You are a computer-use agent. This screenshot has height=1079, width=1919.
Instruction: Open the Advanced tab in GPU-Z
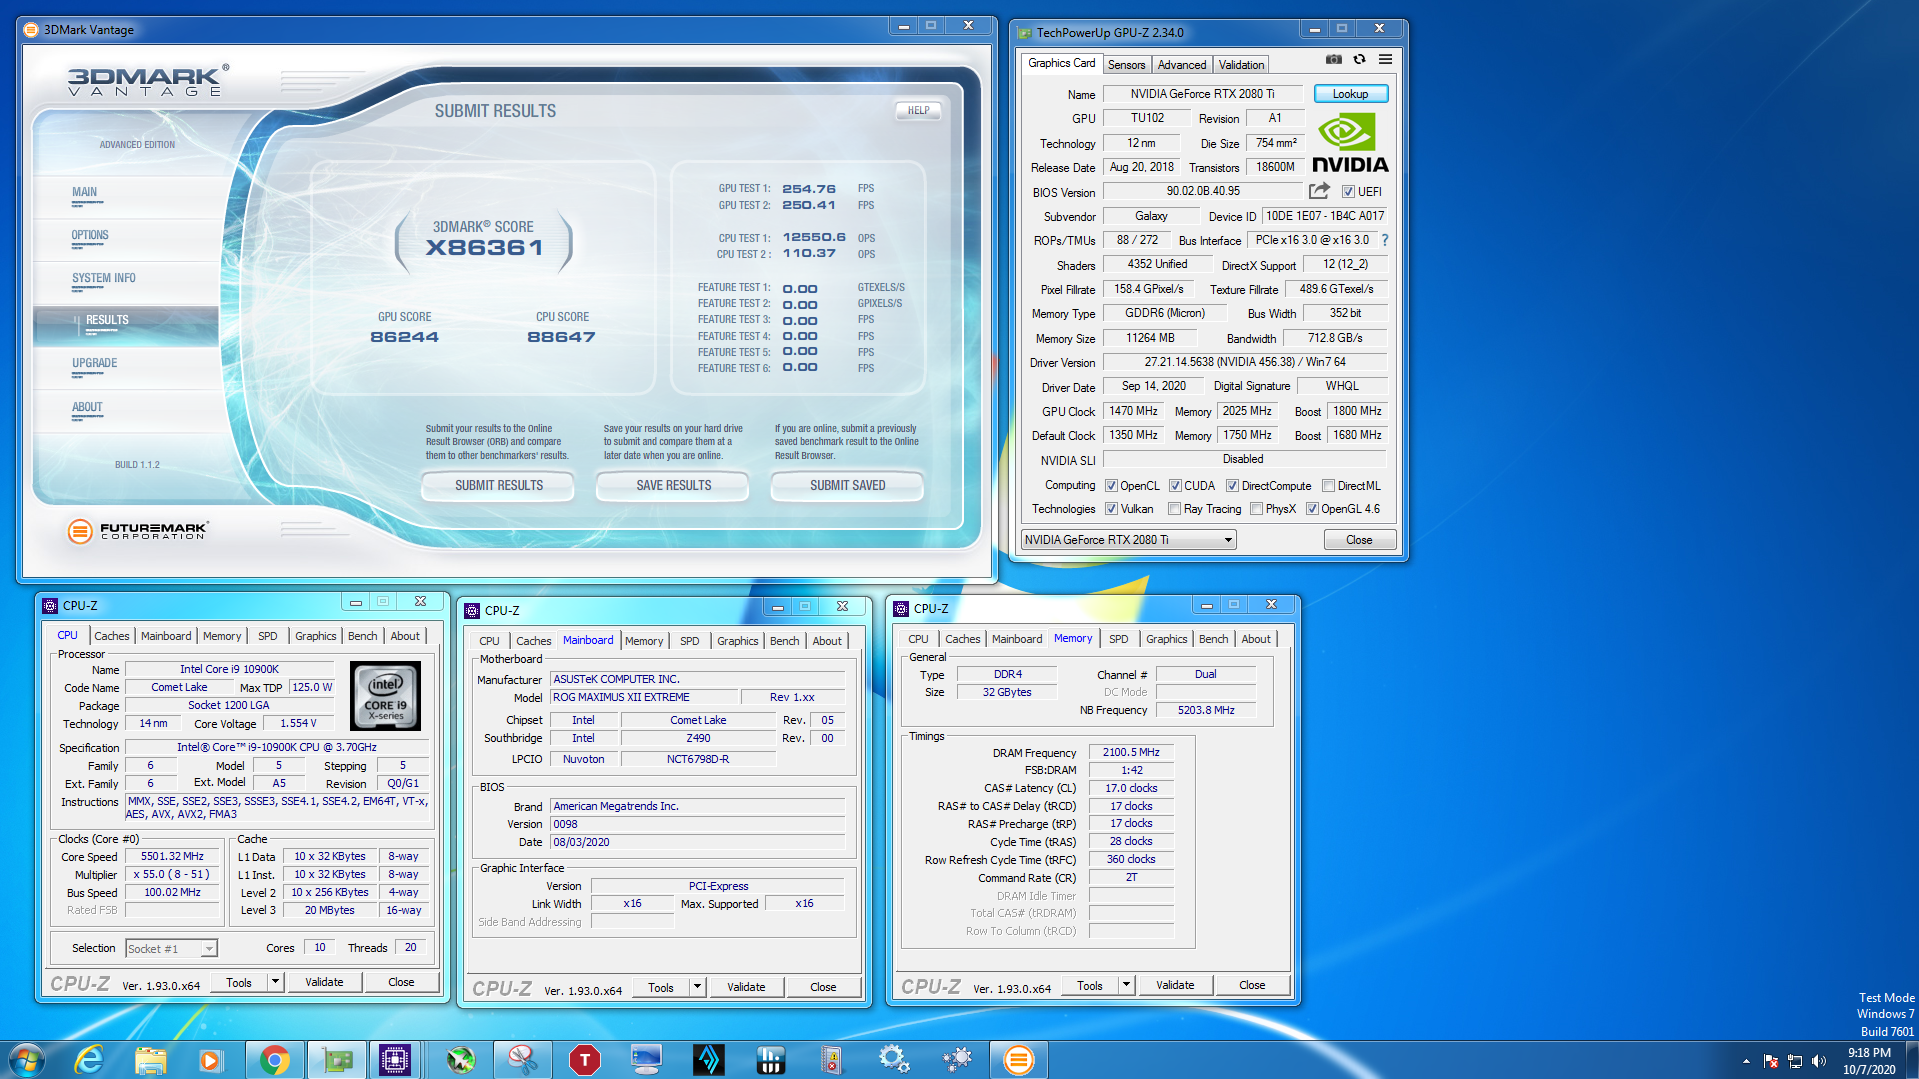tap(1181, 65)
